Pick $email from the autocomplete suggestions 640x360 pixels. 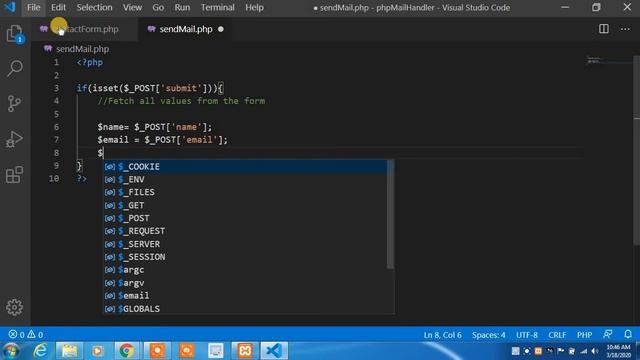pos(245,296)
